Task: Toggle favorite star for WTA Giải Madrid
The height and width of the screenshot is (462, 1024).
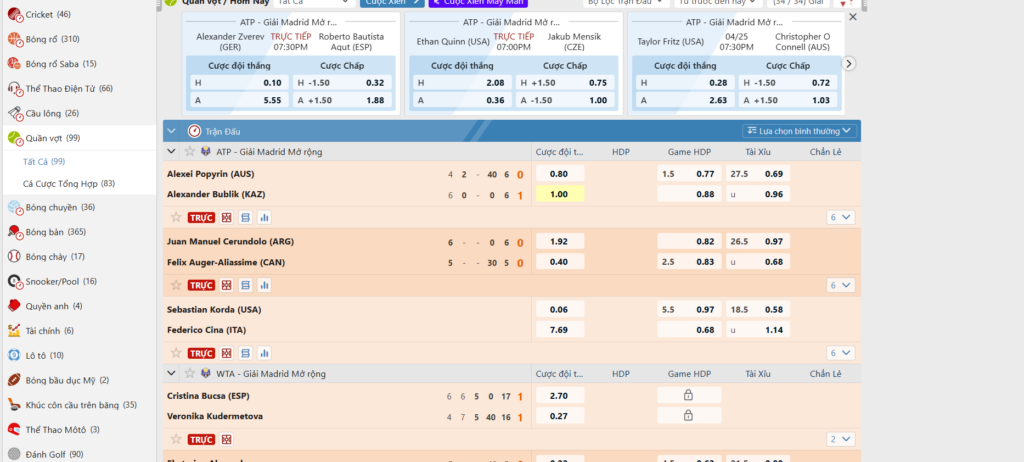Action: (x=189, y=373)
